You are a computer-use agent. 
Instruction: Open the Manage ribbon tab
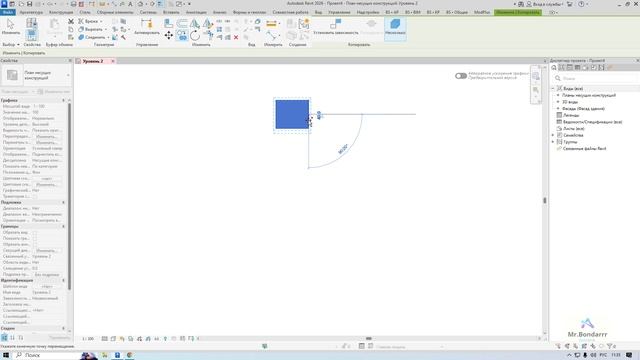339,12
